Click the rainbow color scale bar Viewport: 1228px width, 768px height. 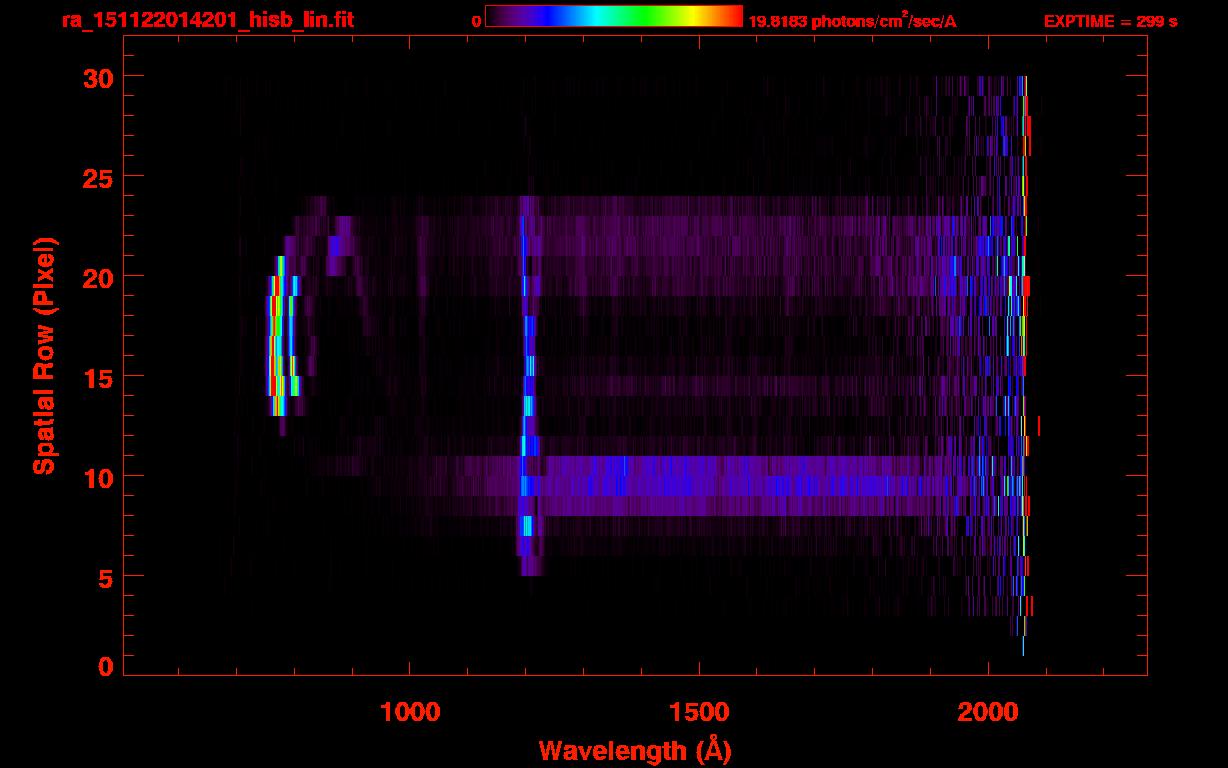(x=614, y=16)
